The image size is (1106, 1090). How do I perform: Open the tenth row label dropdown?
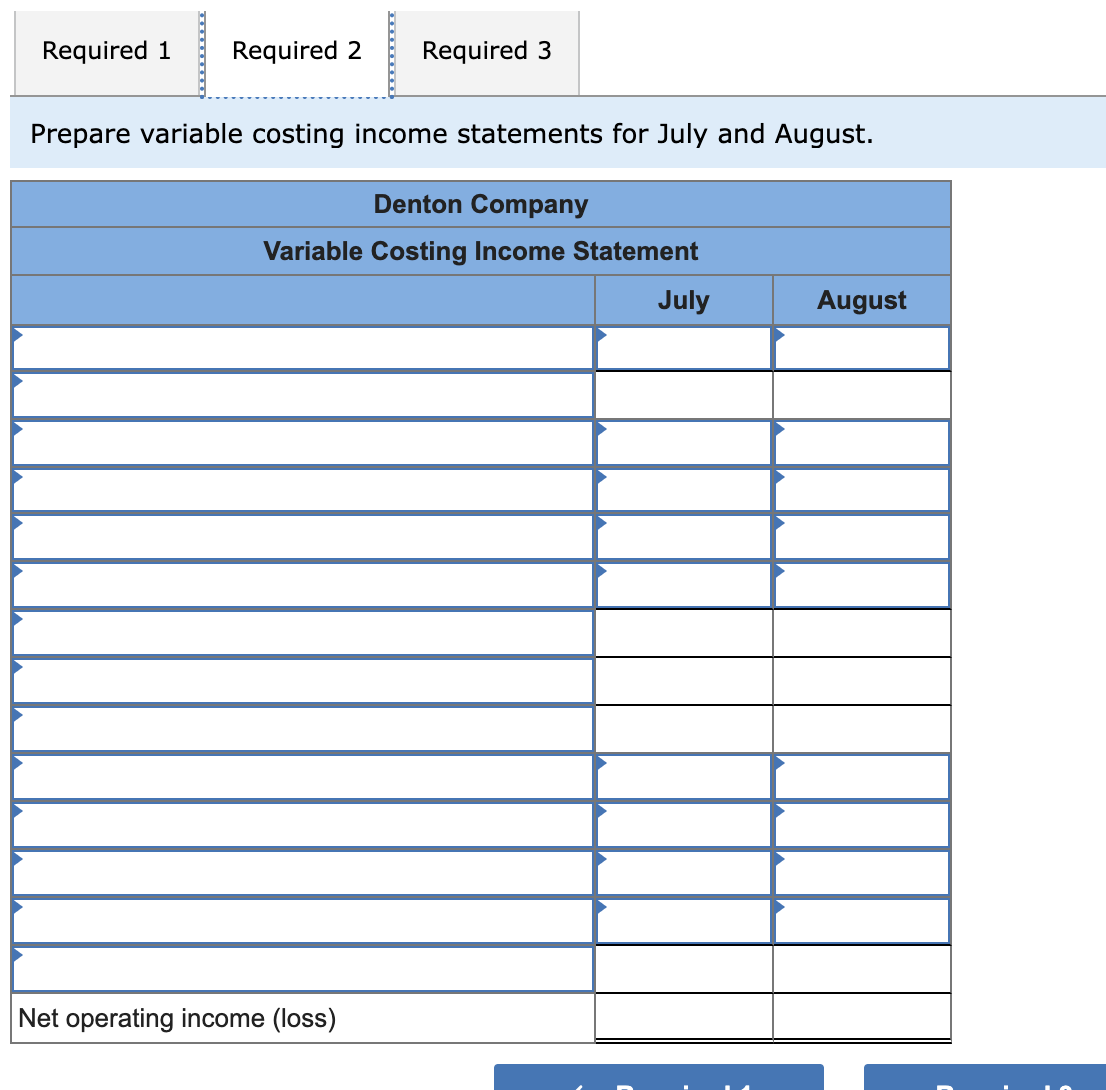pyautogui.click(x=303, y=777)
